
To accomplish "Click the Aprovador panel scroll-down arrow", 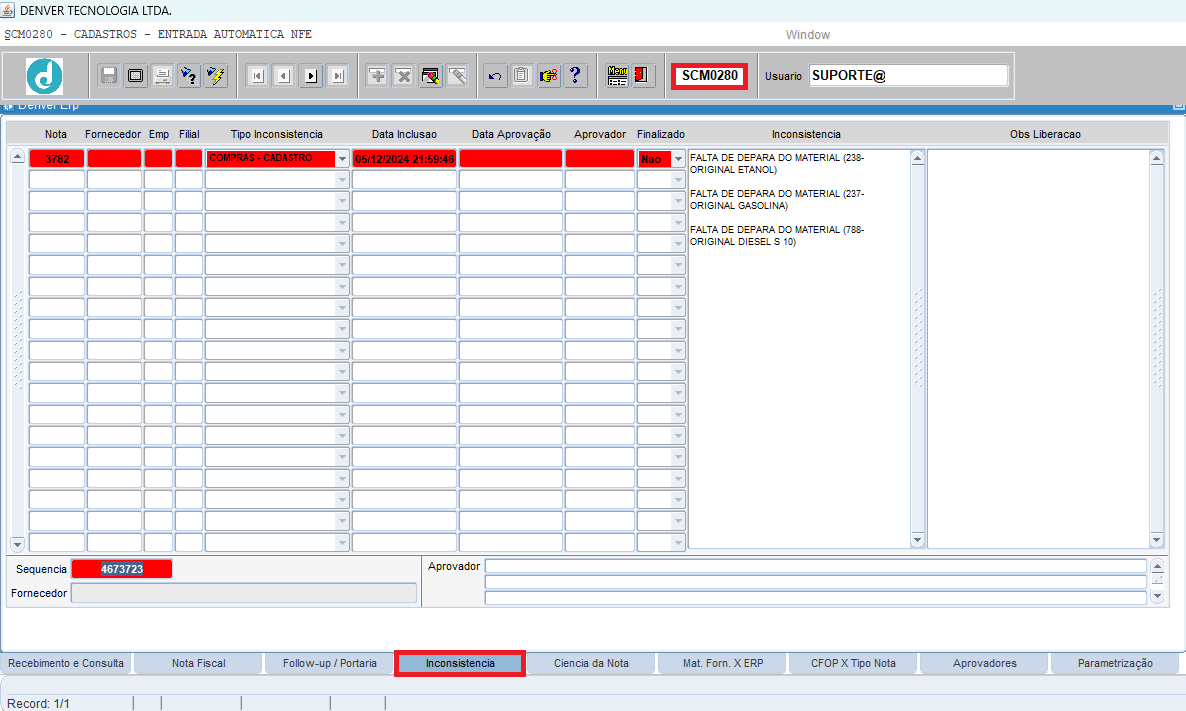I will tap(1157, 596).
